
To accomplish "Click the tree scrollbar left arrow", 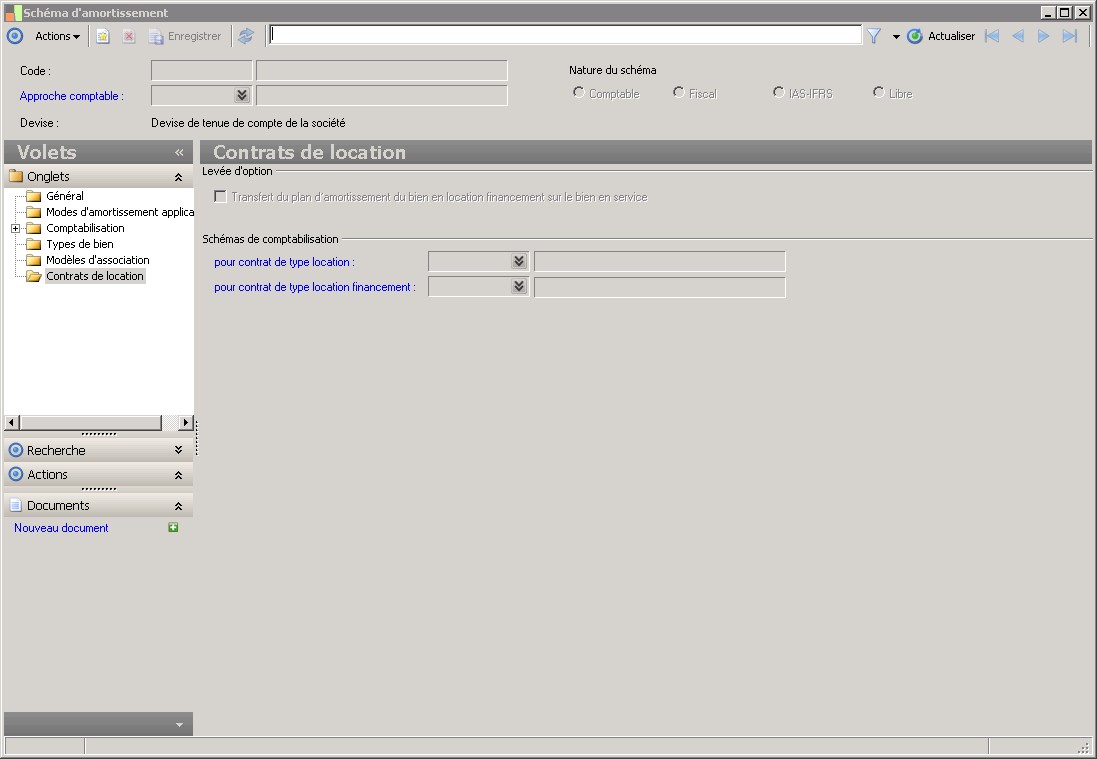I will (x=11, y=423).
